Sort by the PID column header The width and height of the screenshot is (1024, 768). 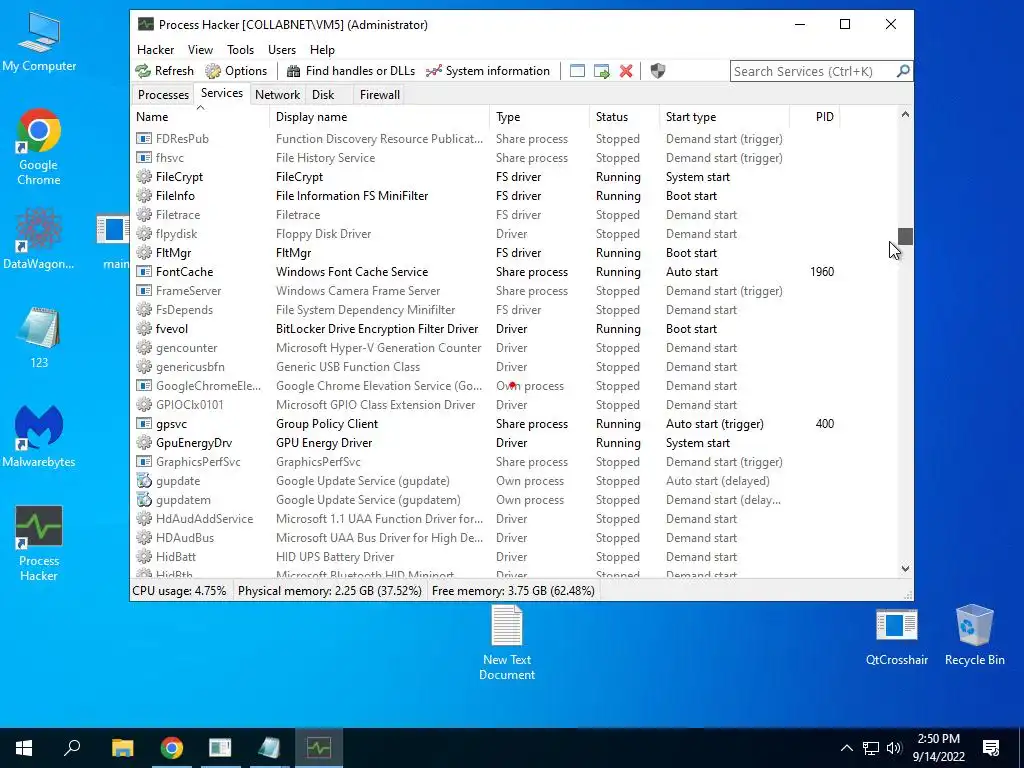coord(815,117)
